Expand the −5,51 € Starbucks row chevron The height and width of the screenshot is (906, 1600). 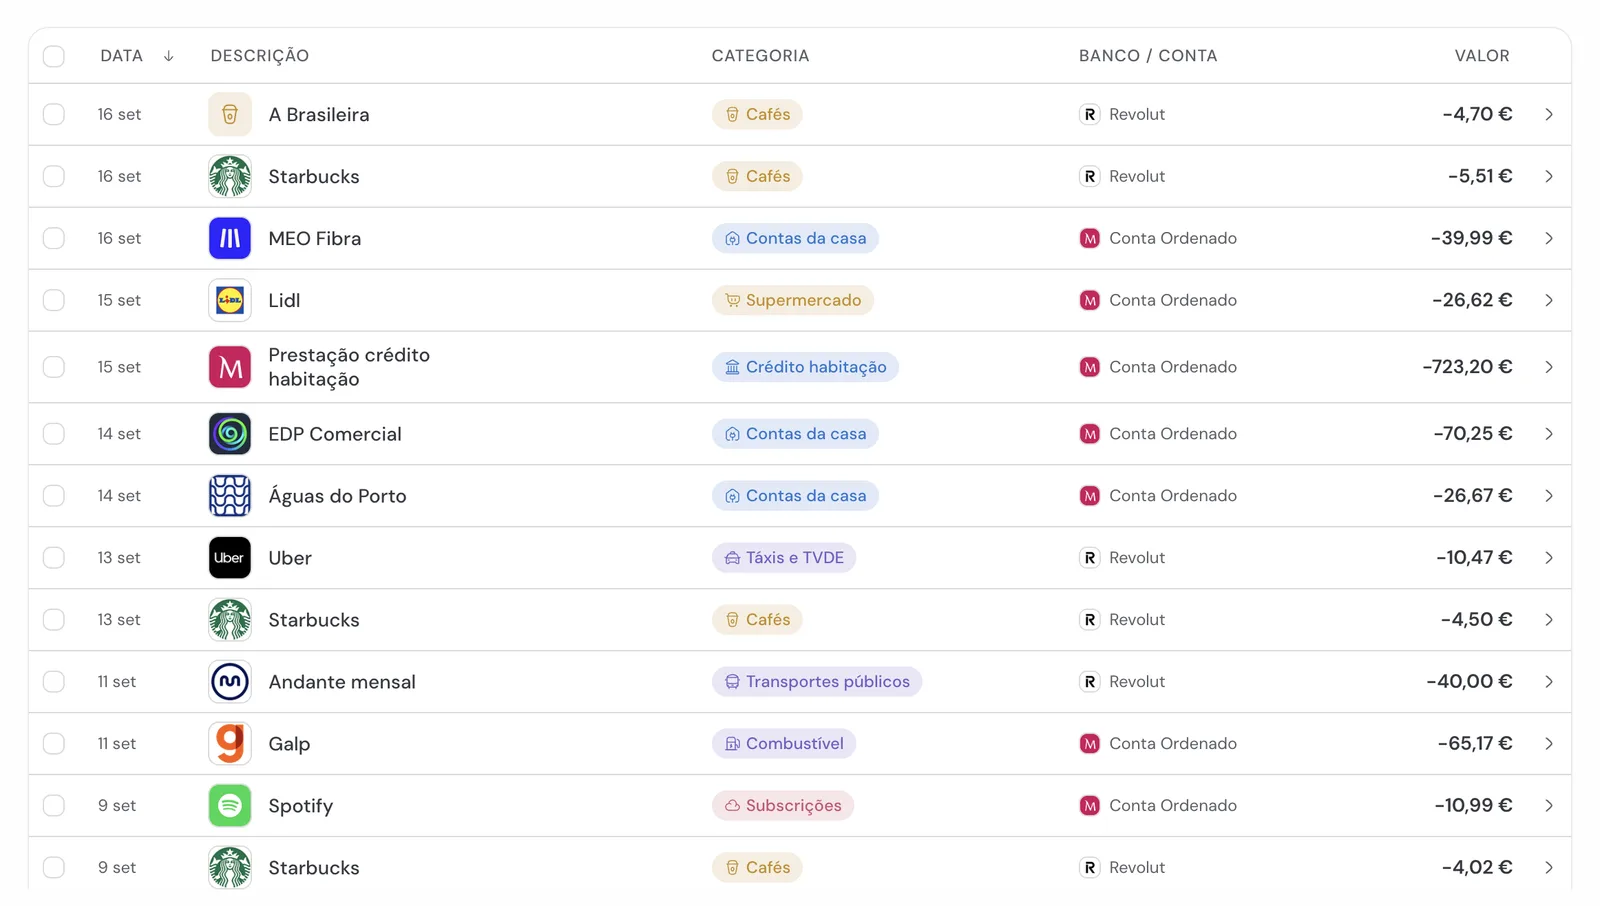(x=1549, y=176)
